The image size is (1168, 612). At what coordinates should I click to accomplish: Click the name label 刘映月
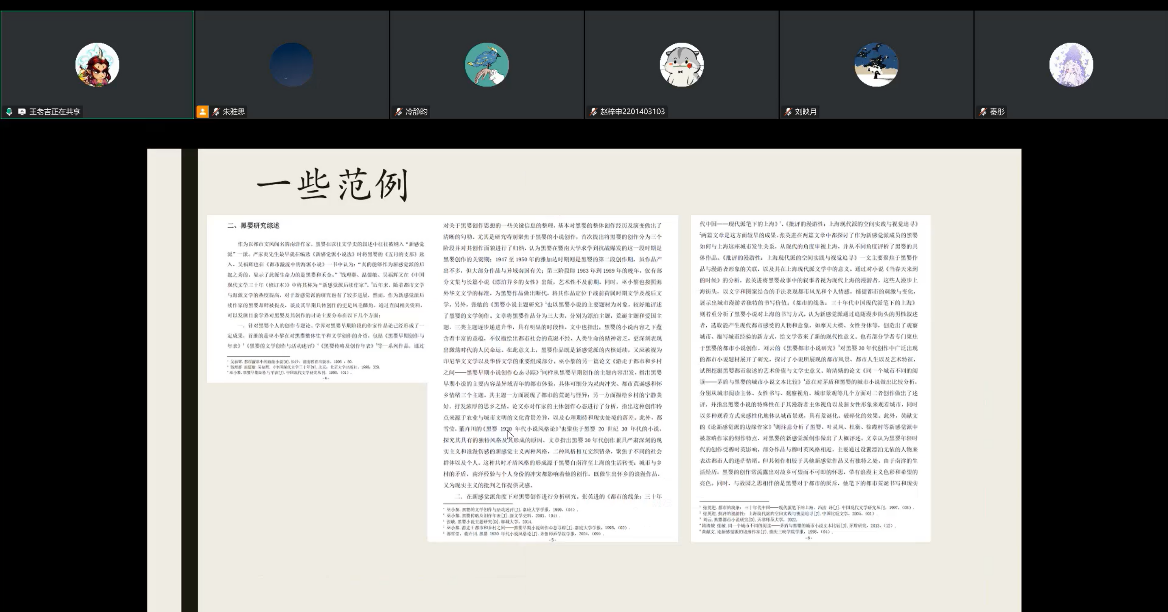pos(806,112)
